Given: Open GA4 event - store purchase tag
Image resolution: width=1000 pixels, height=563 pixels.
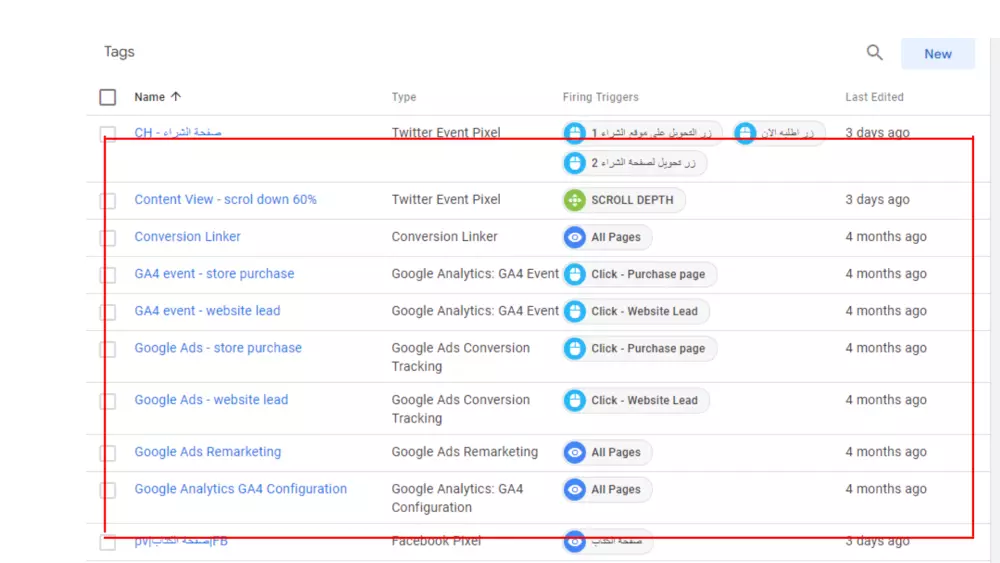Looking at the screenshot, I should point(214,274).
